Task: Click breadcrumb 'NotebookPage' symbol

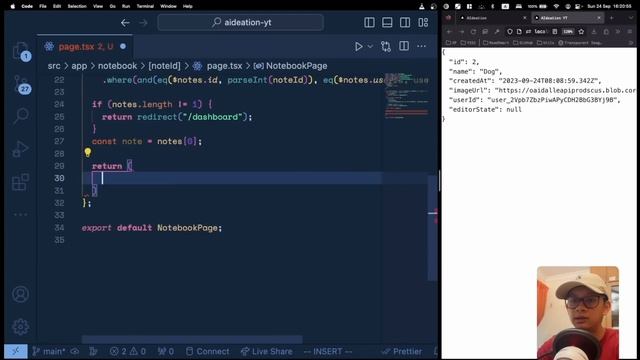Action: click(x=296, y=66)
